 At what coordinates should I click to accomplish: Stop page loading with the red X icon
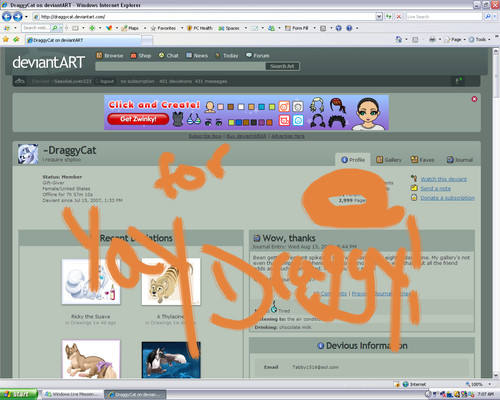[x=399, y=16]
